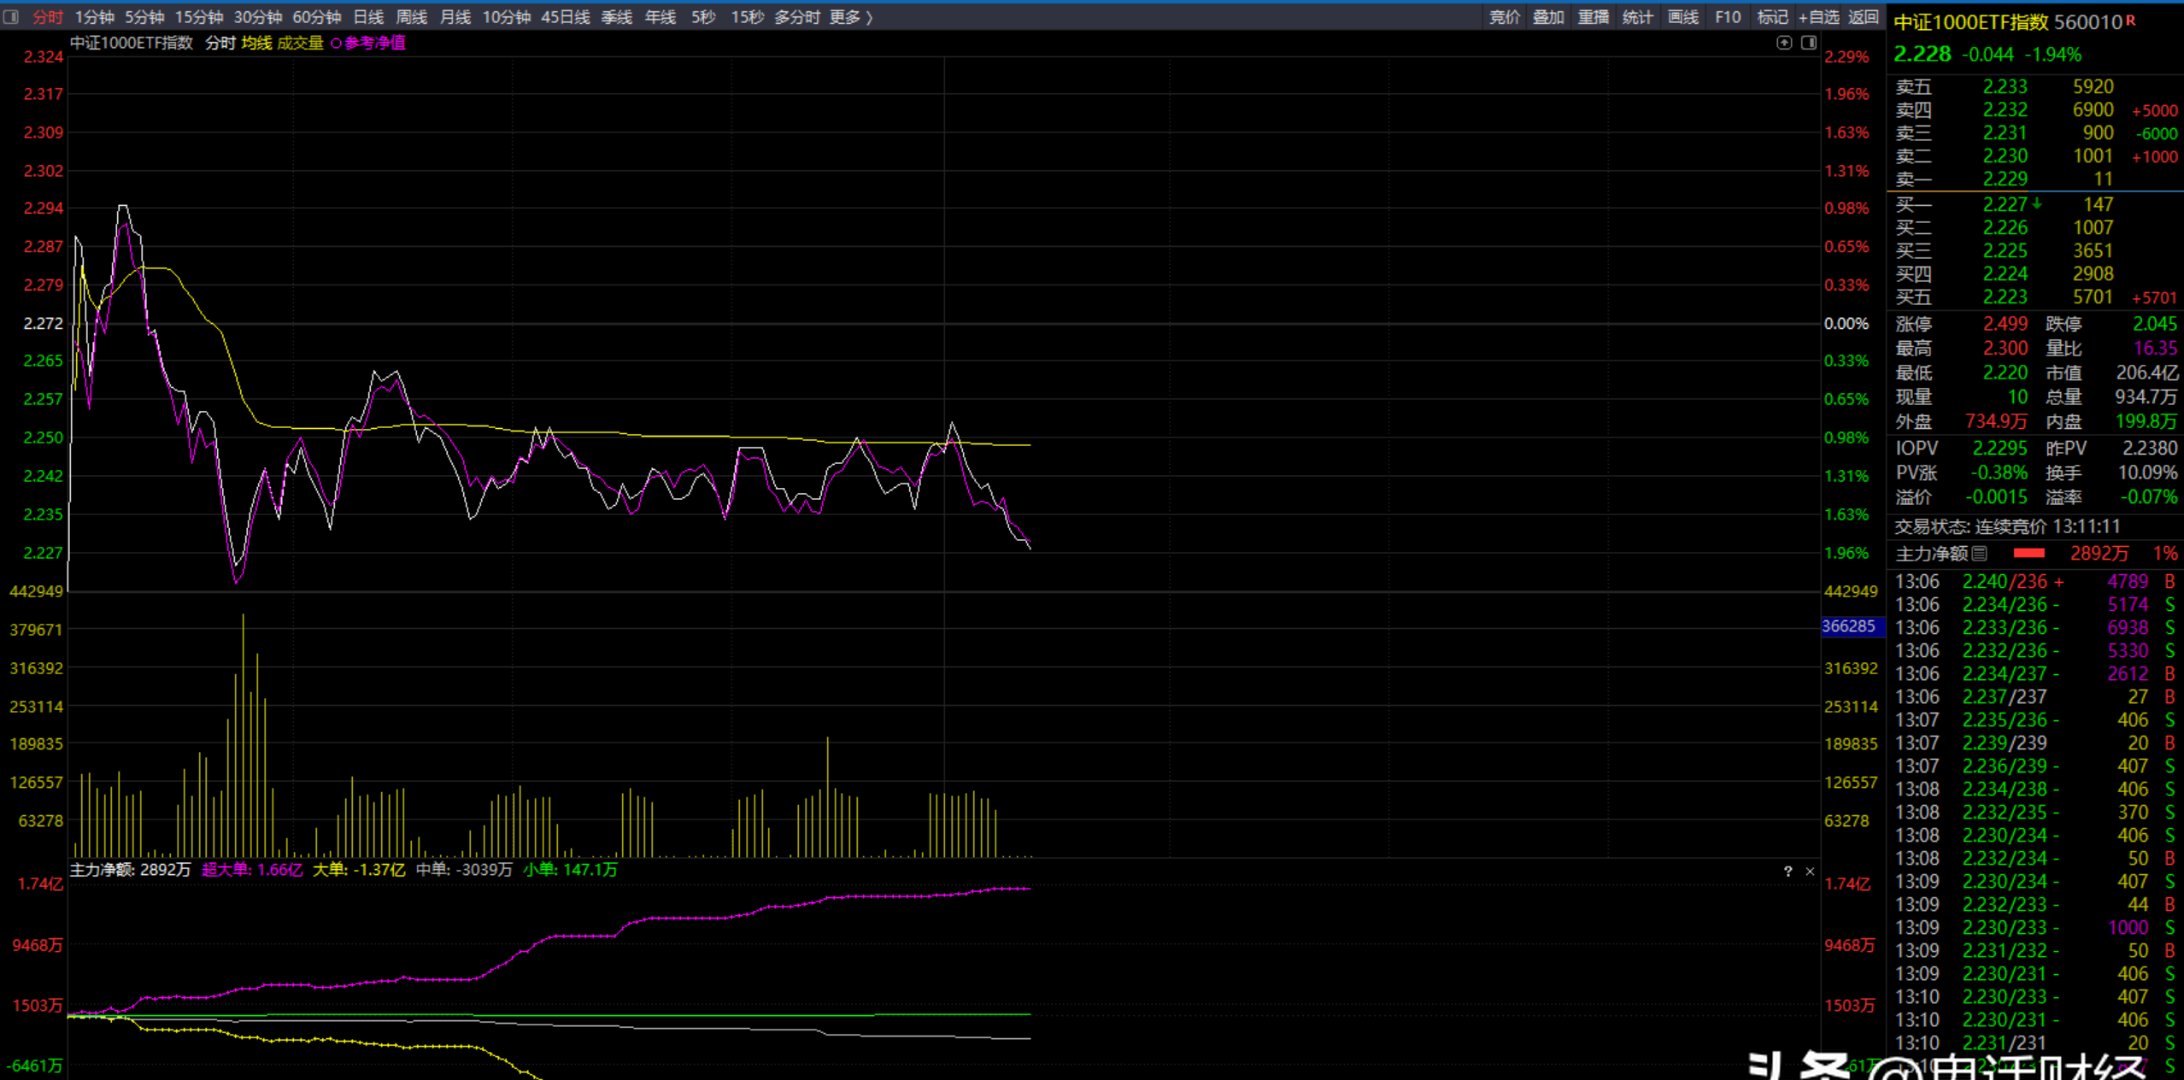2184x1080 pixels.
Task: Click the IOPV 2.2295 value
Action: click(1999, 448)
